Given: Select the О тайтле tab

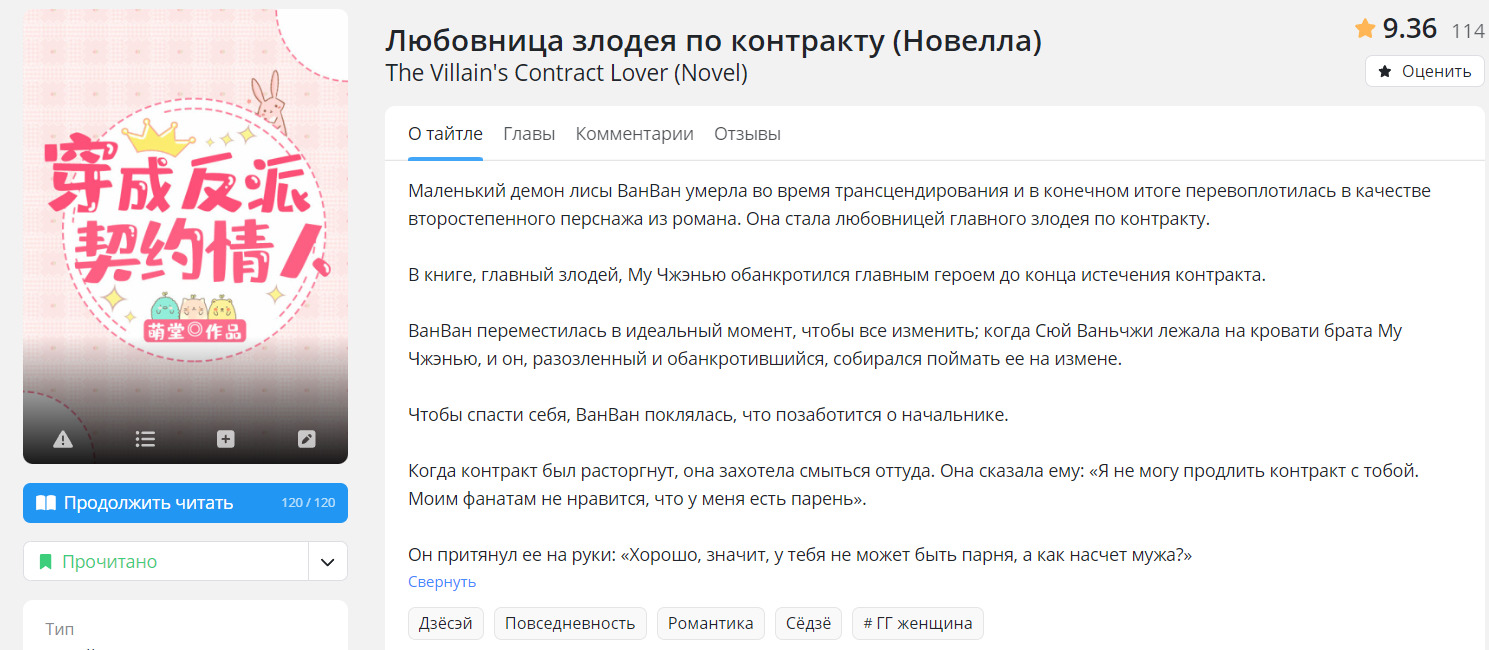Looking at the screenshot, I should coord(445,134).
